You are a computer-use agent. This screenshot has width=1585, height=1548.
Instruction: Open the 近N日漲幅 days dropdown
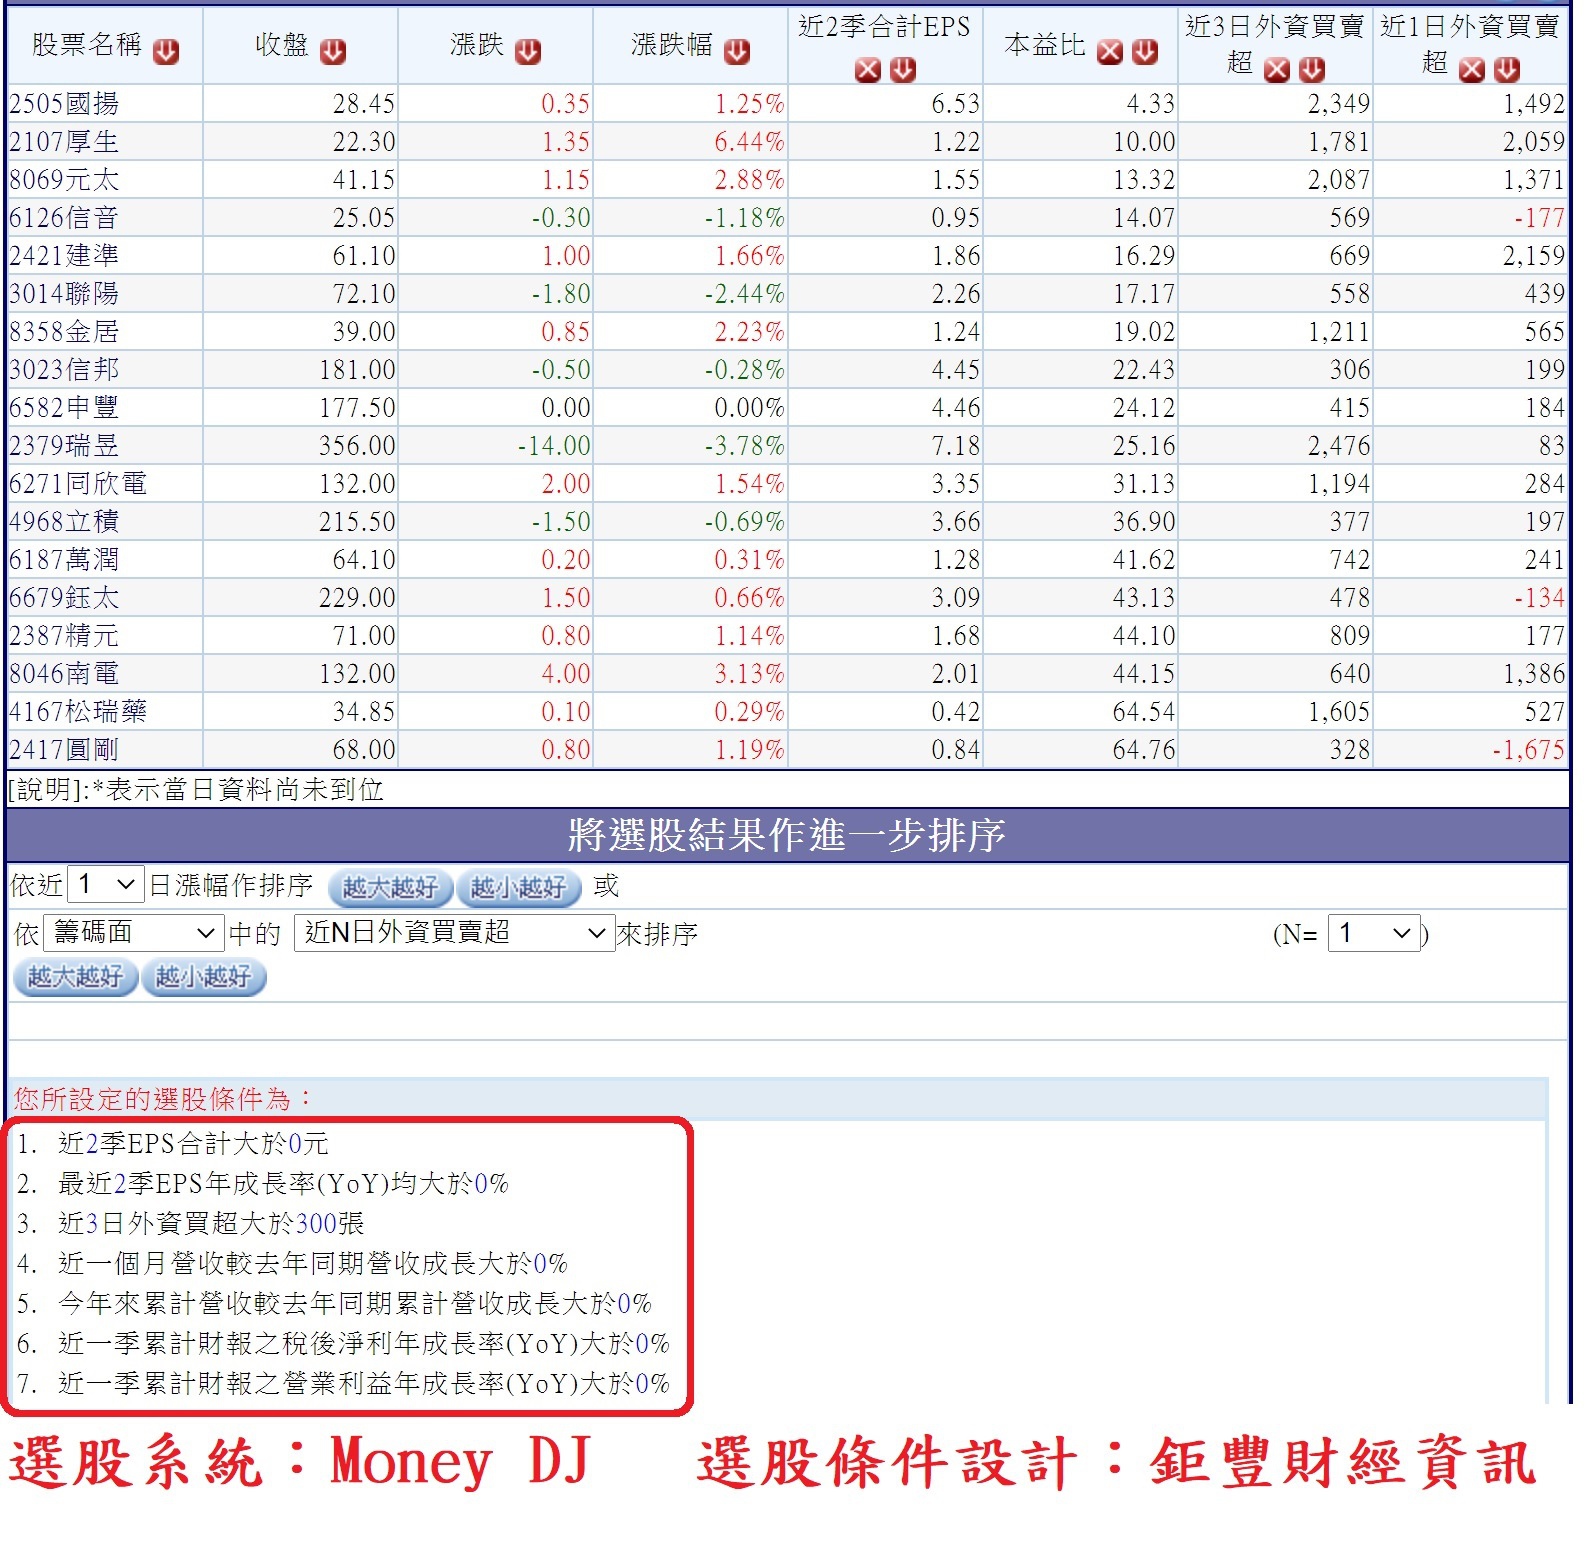[106, 885]
